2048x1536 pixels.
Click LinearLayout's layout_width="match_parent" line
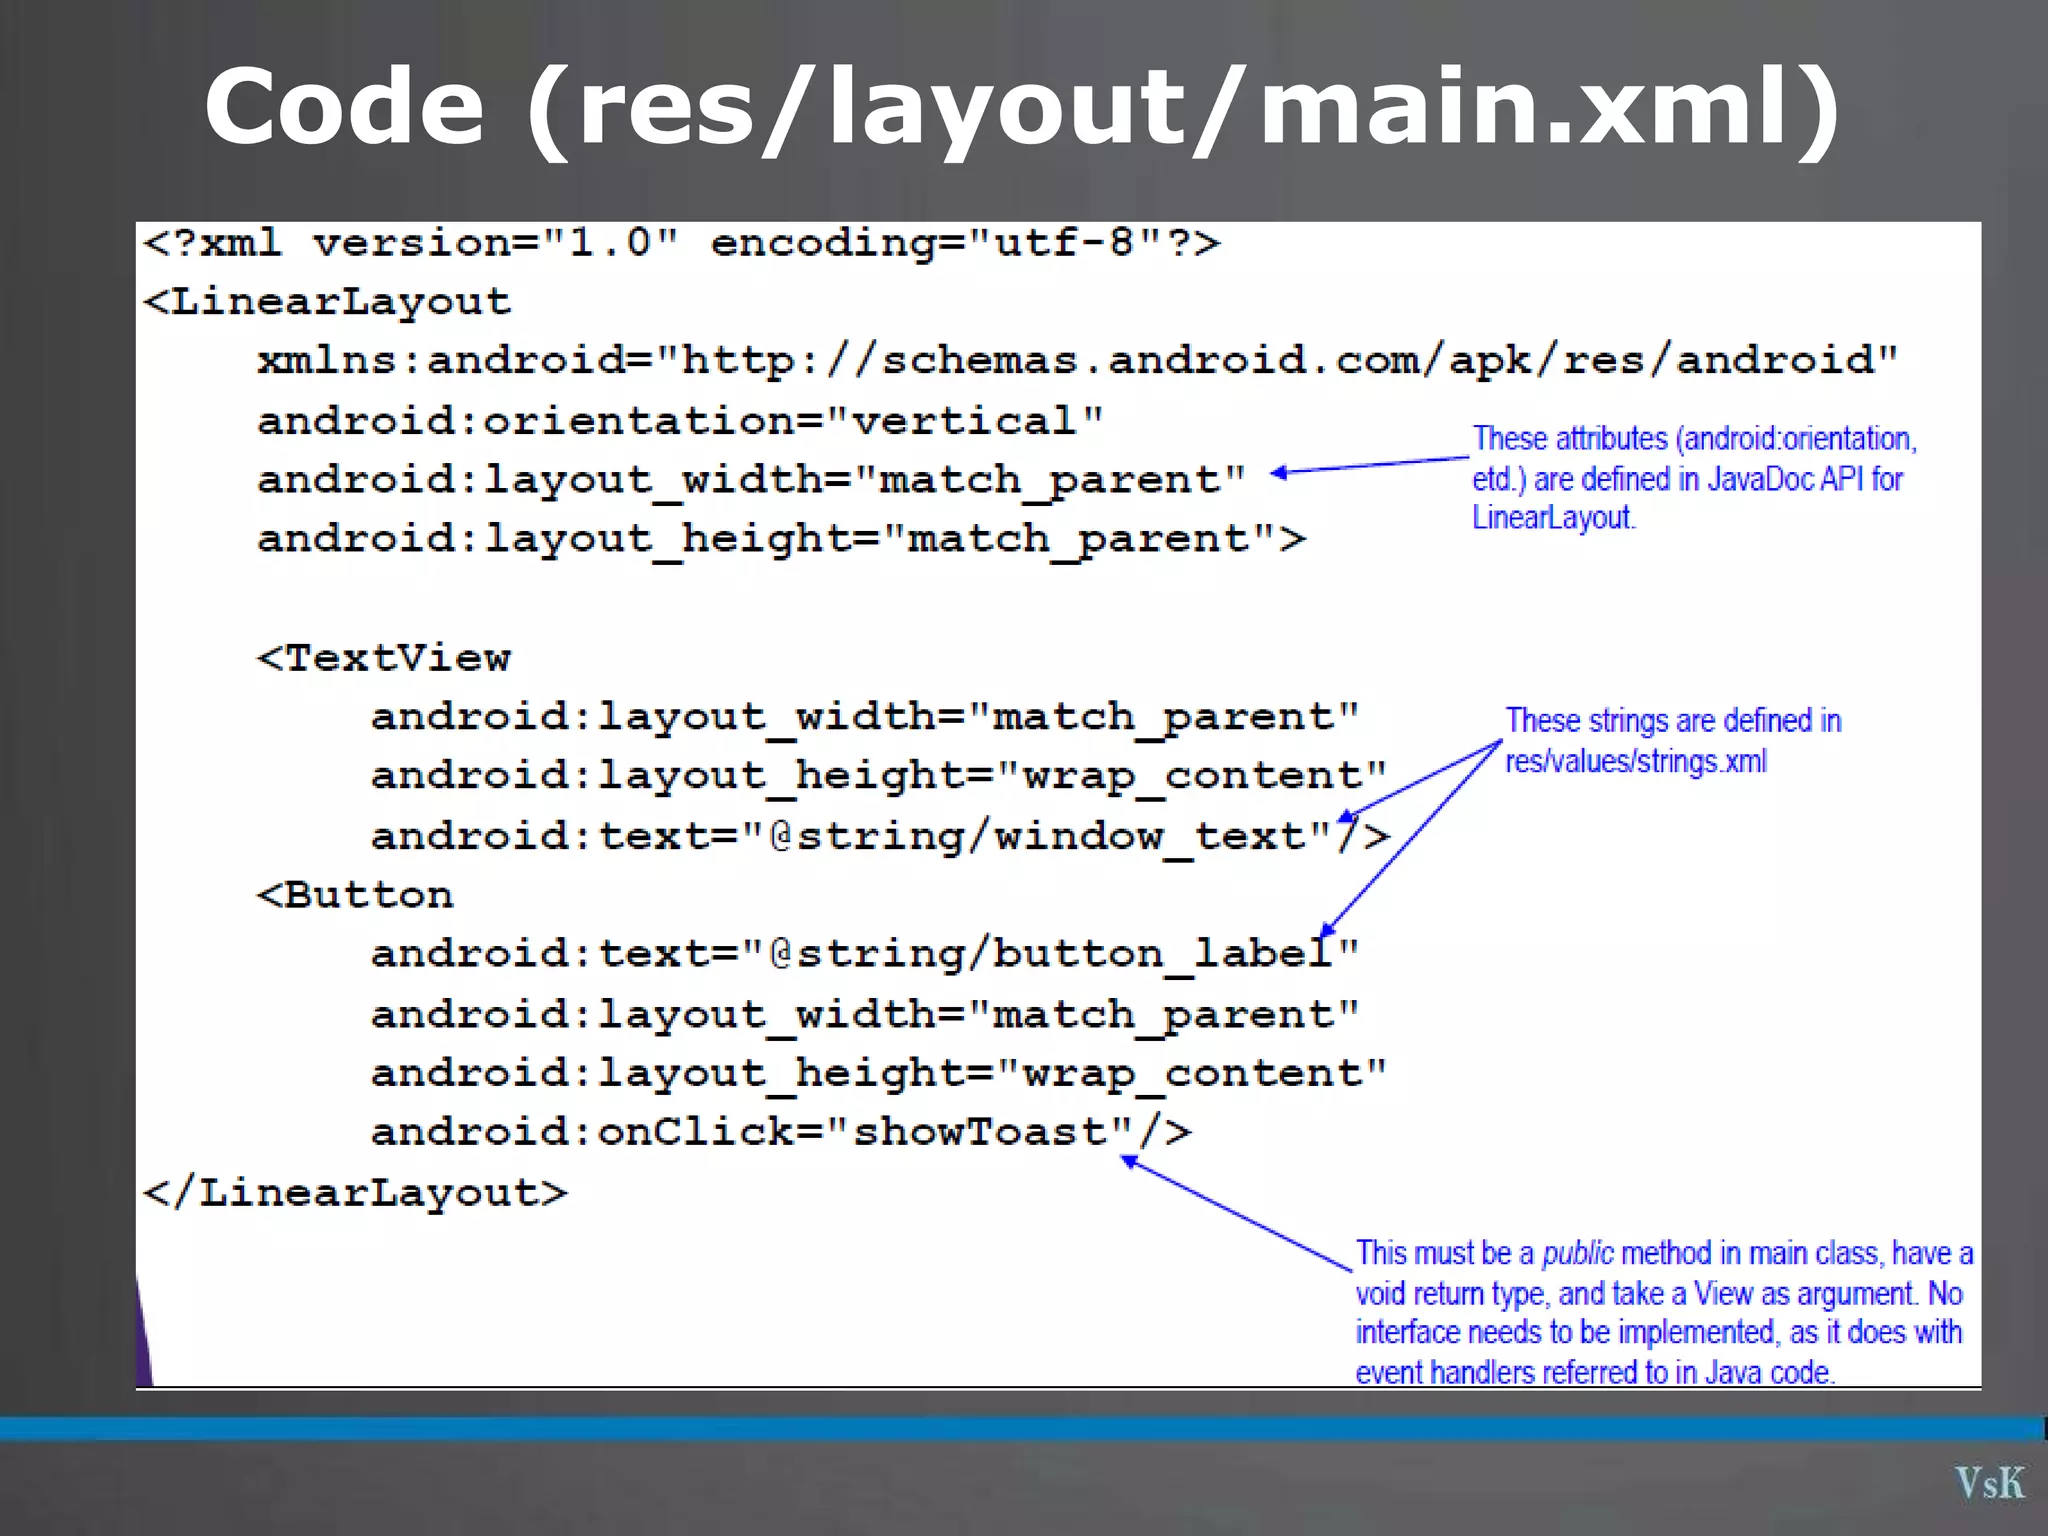[751, 480]
